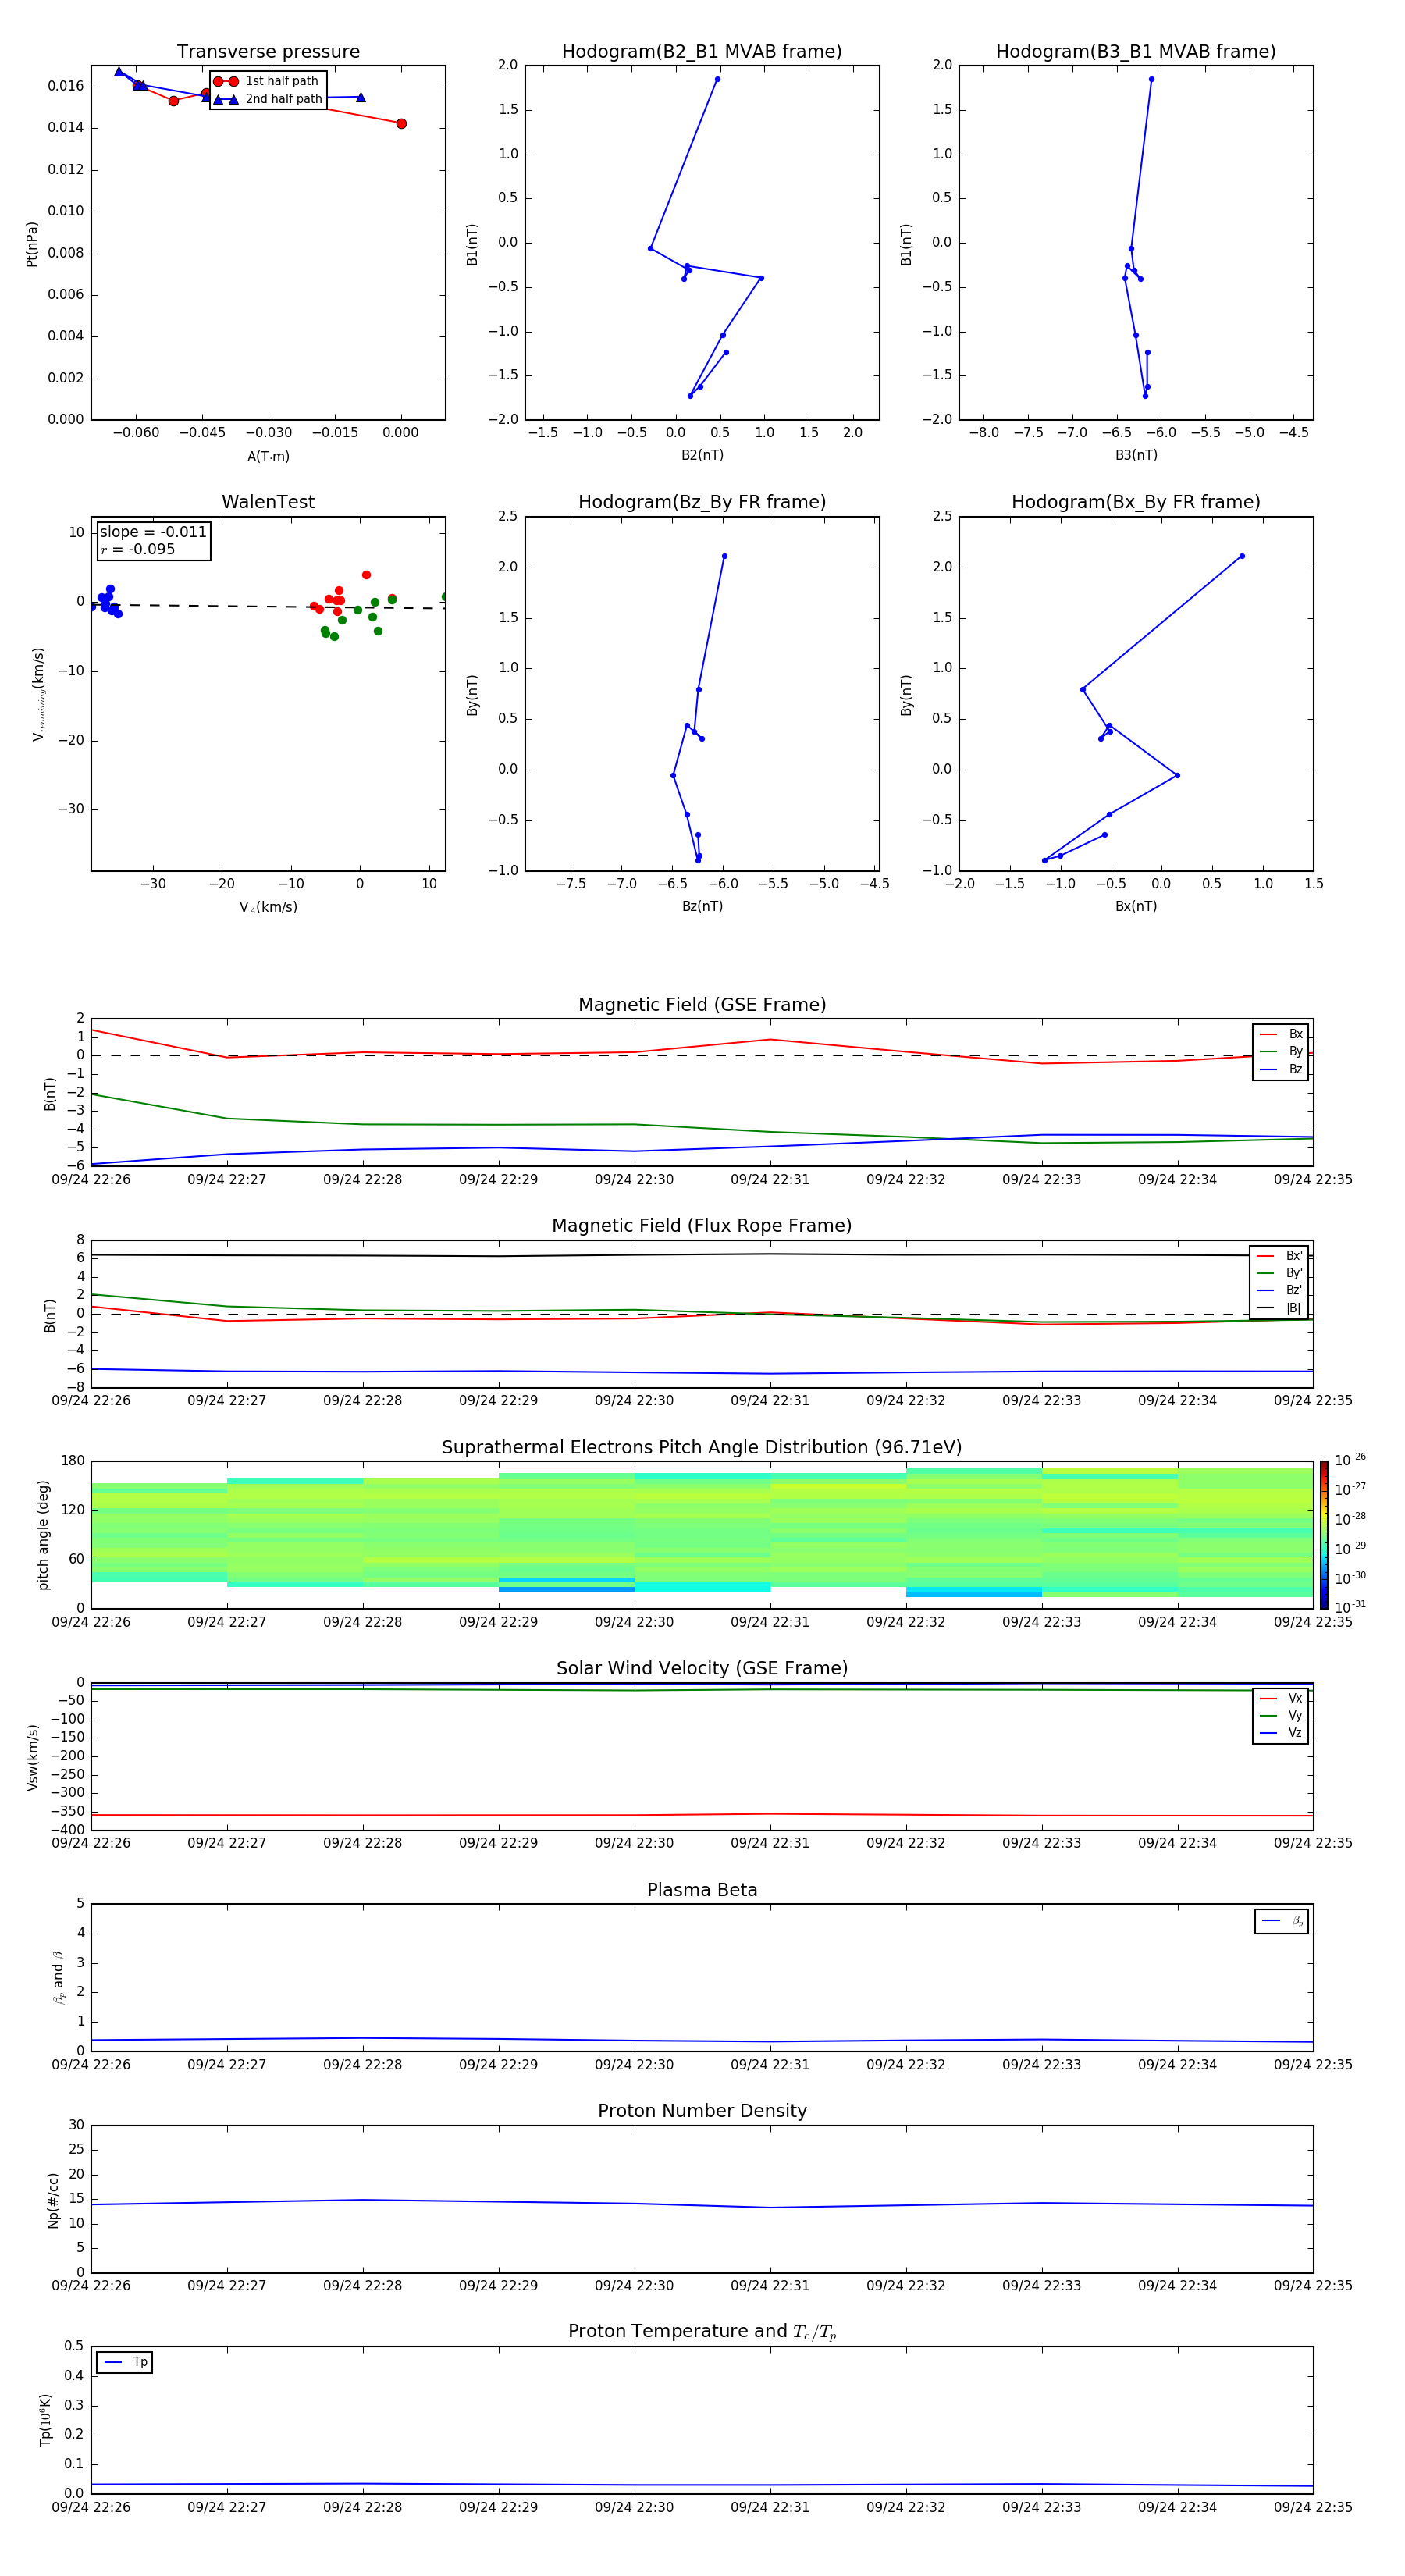This screenshot has height=2576, width=1405.
Task: Click the rightmost red point in Transverse pressure
Action: pos(401,124)
